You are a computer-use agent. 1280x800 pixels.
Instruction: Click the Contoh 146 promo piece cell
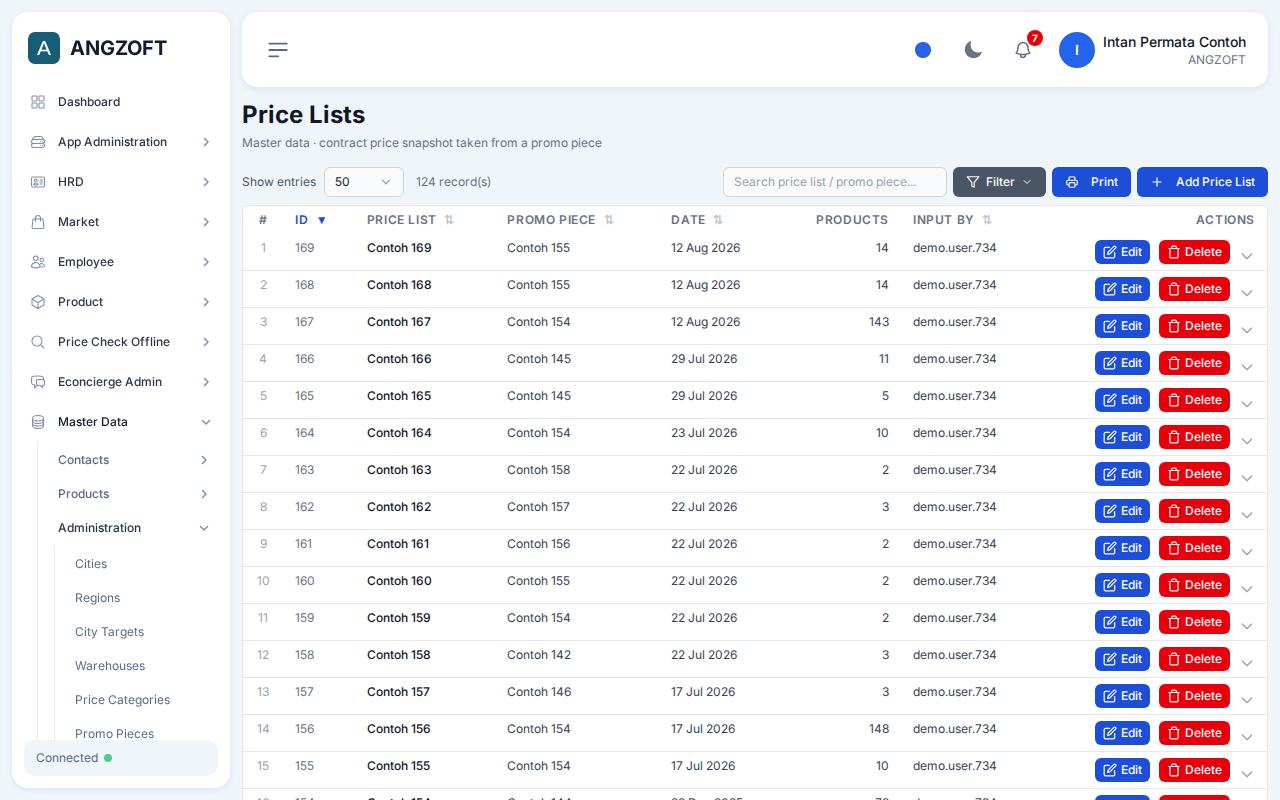pos(539,692)
